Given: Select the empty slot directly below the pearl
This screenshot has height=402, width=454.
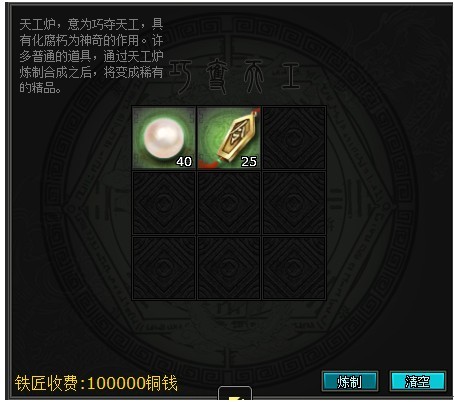Looking at the screenshot, I should point(164,203).
